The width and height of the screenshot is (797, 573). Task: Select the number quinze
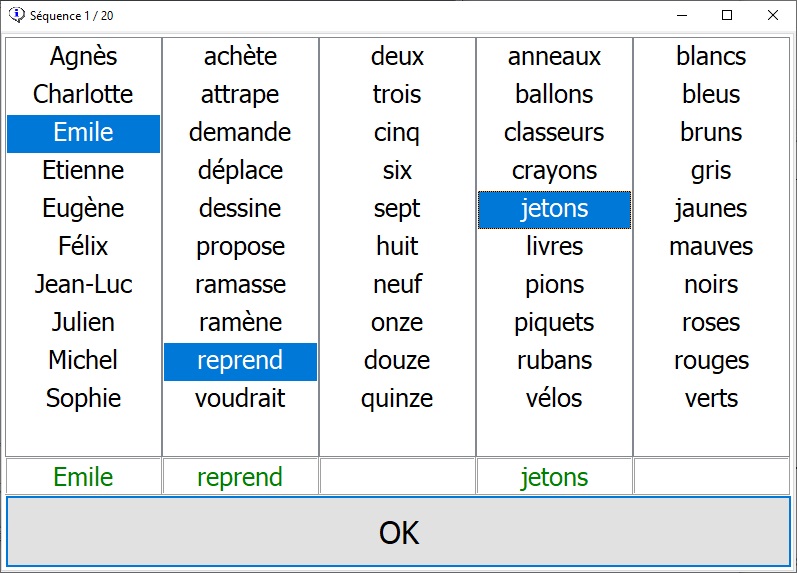397,399
